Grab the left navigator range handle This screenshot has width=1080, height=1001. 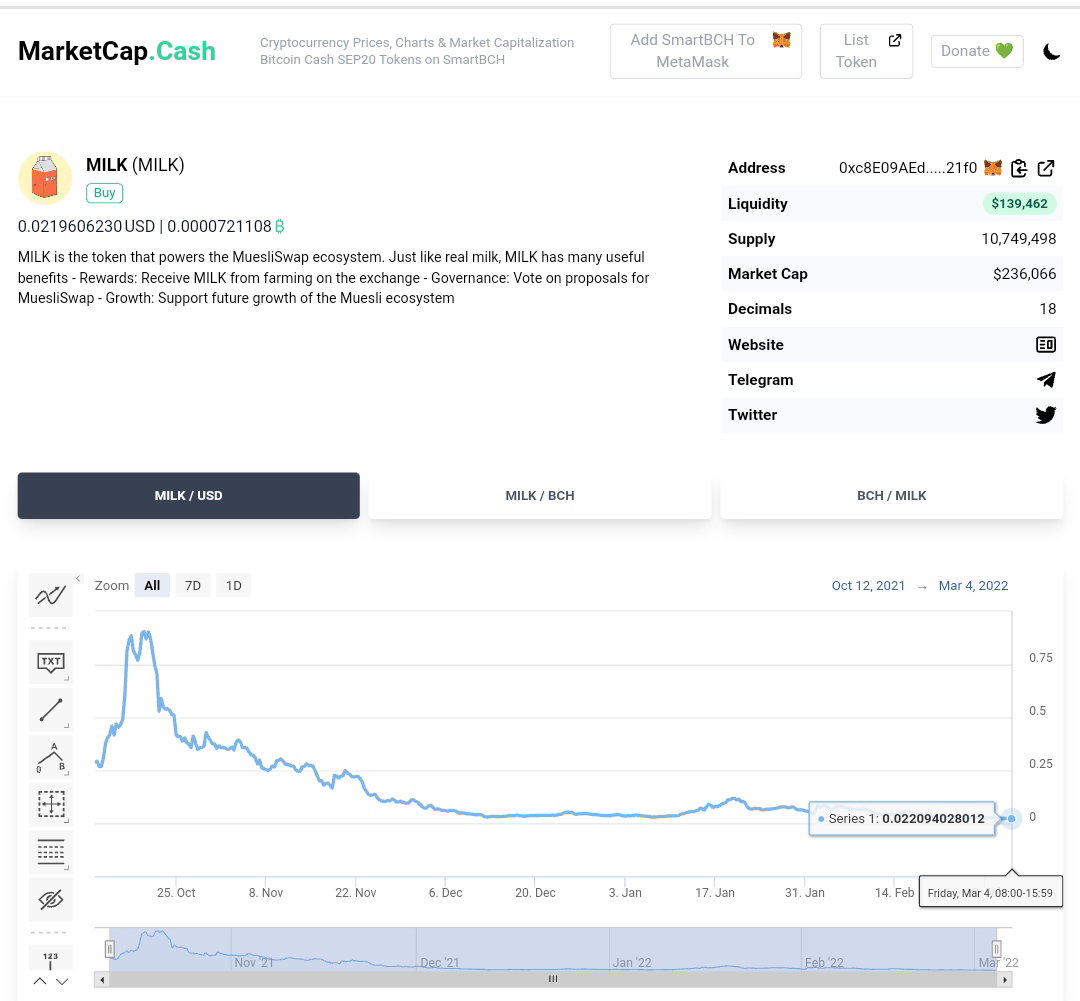pyautogui.click(x=110, y=949)
